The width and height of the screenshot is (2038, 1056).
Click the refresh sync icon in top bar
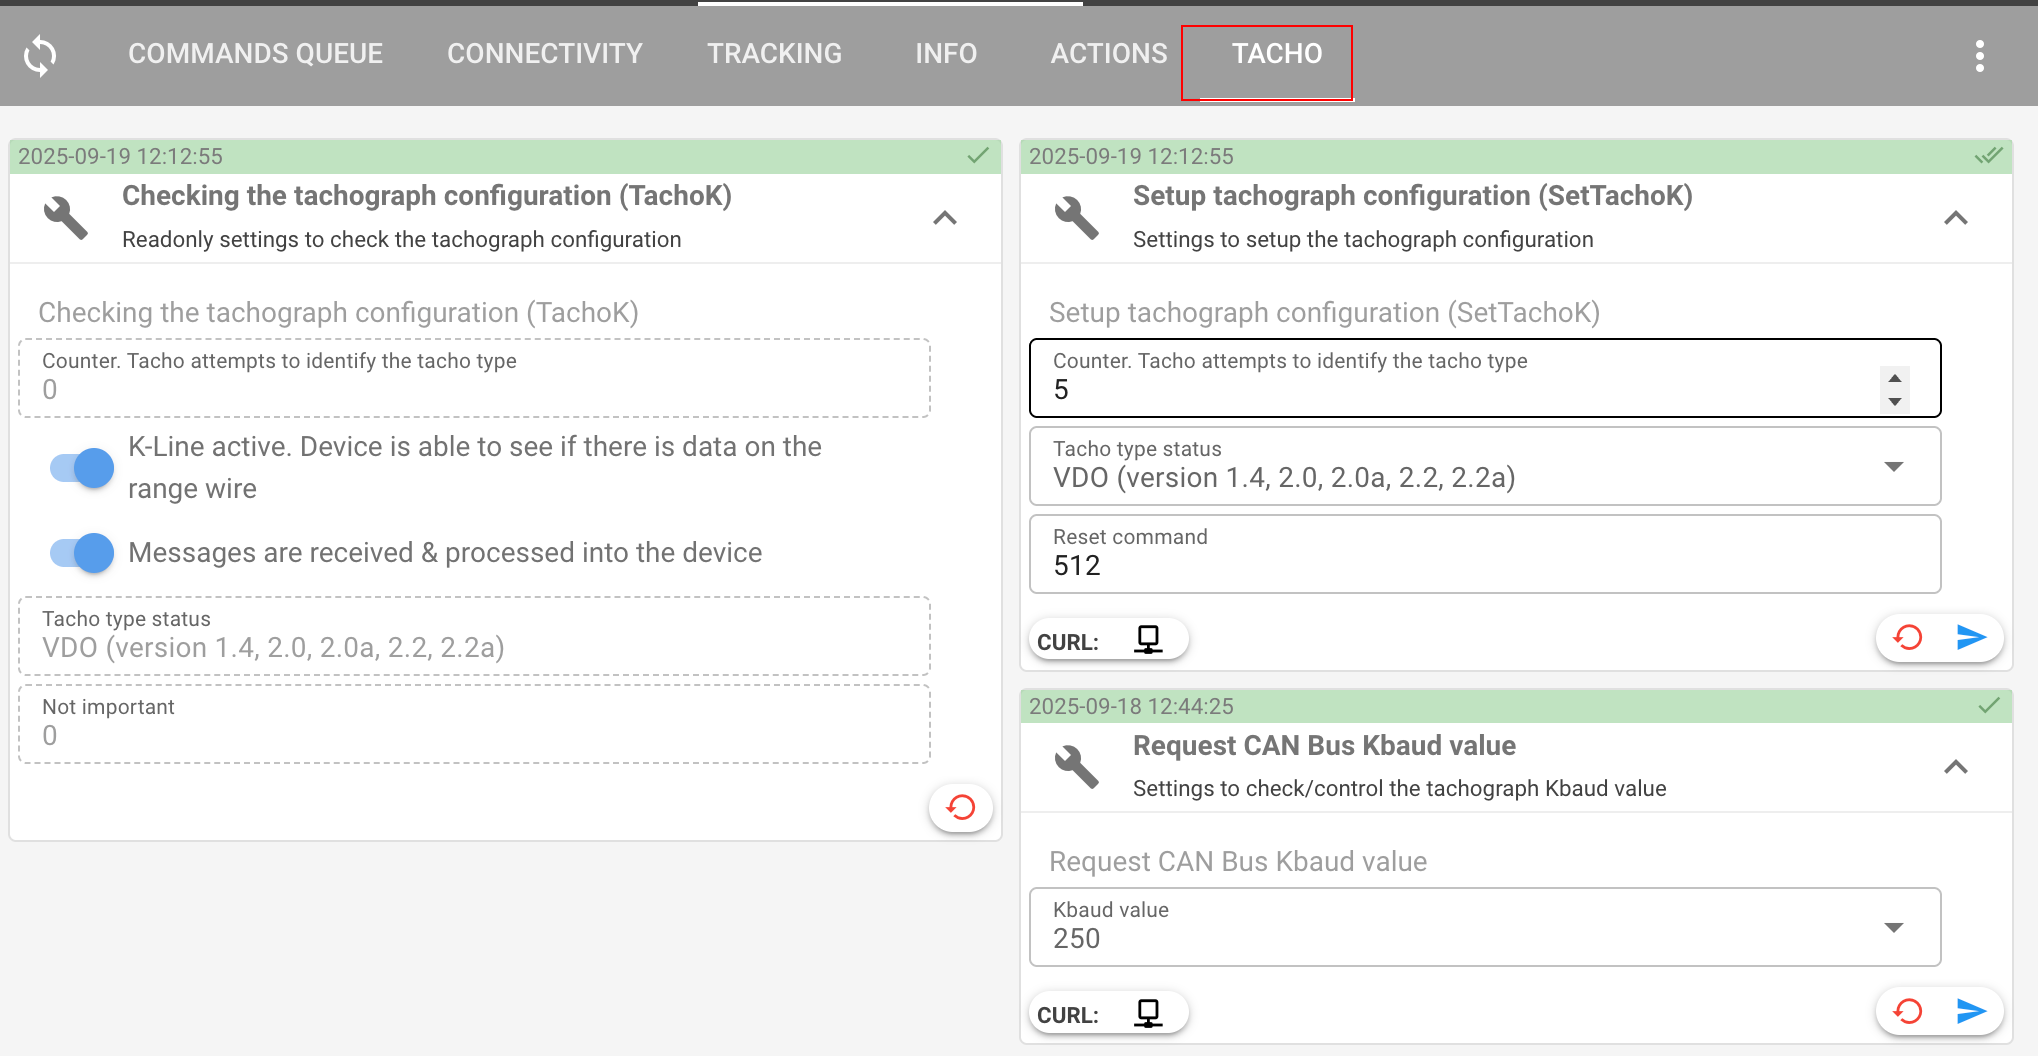point(40,55)
